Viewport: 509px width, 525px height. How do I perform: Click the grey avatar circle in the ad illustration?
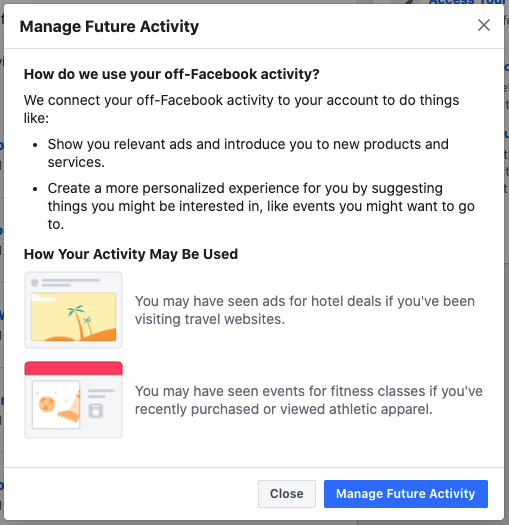coord(34,283)
